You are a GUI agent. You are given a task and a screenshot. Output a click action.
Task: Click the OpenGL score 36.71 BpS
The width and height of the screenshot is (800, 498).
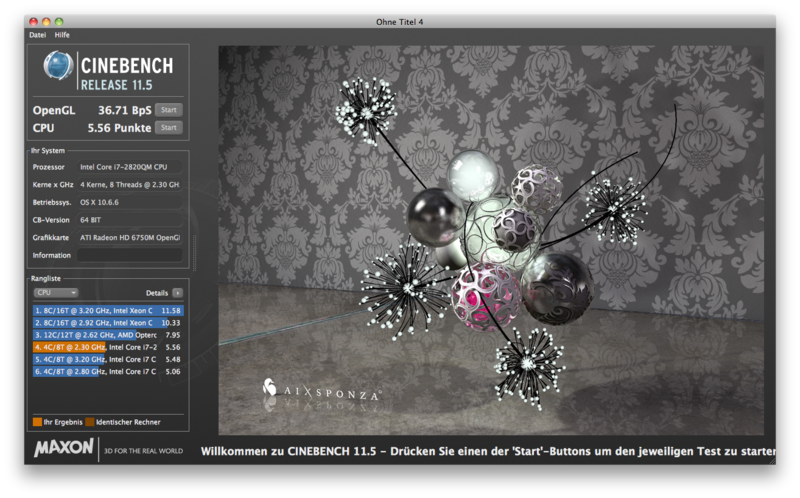(124, 110)
